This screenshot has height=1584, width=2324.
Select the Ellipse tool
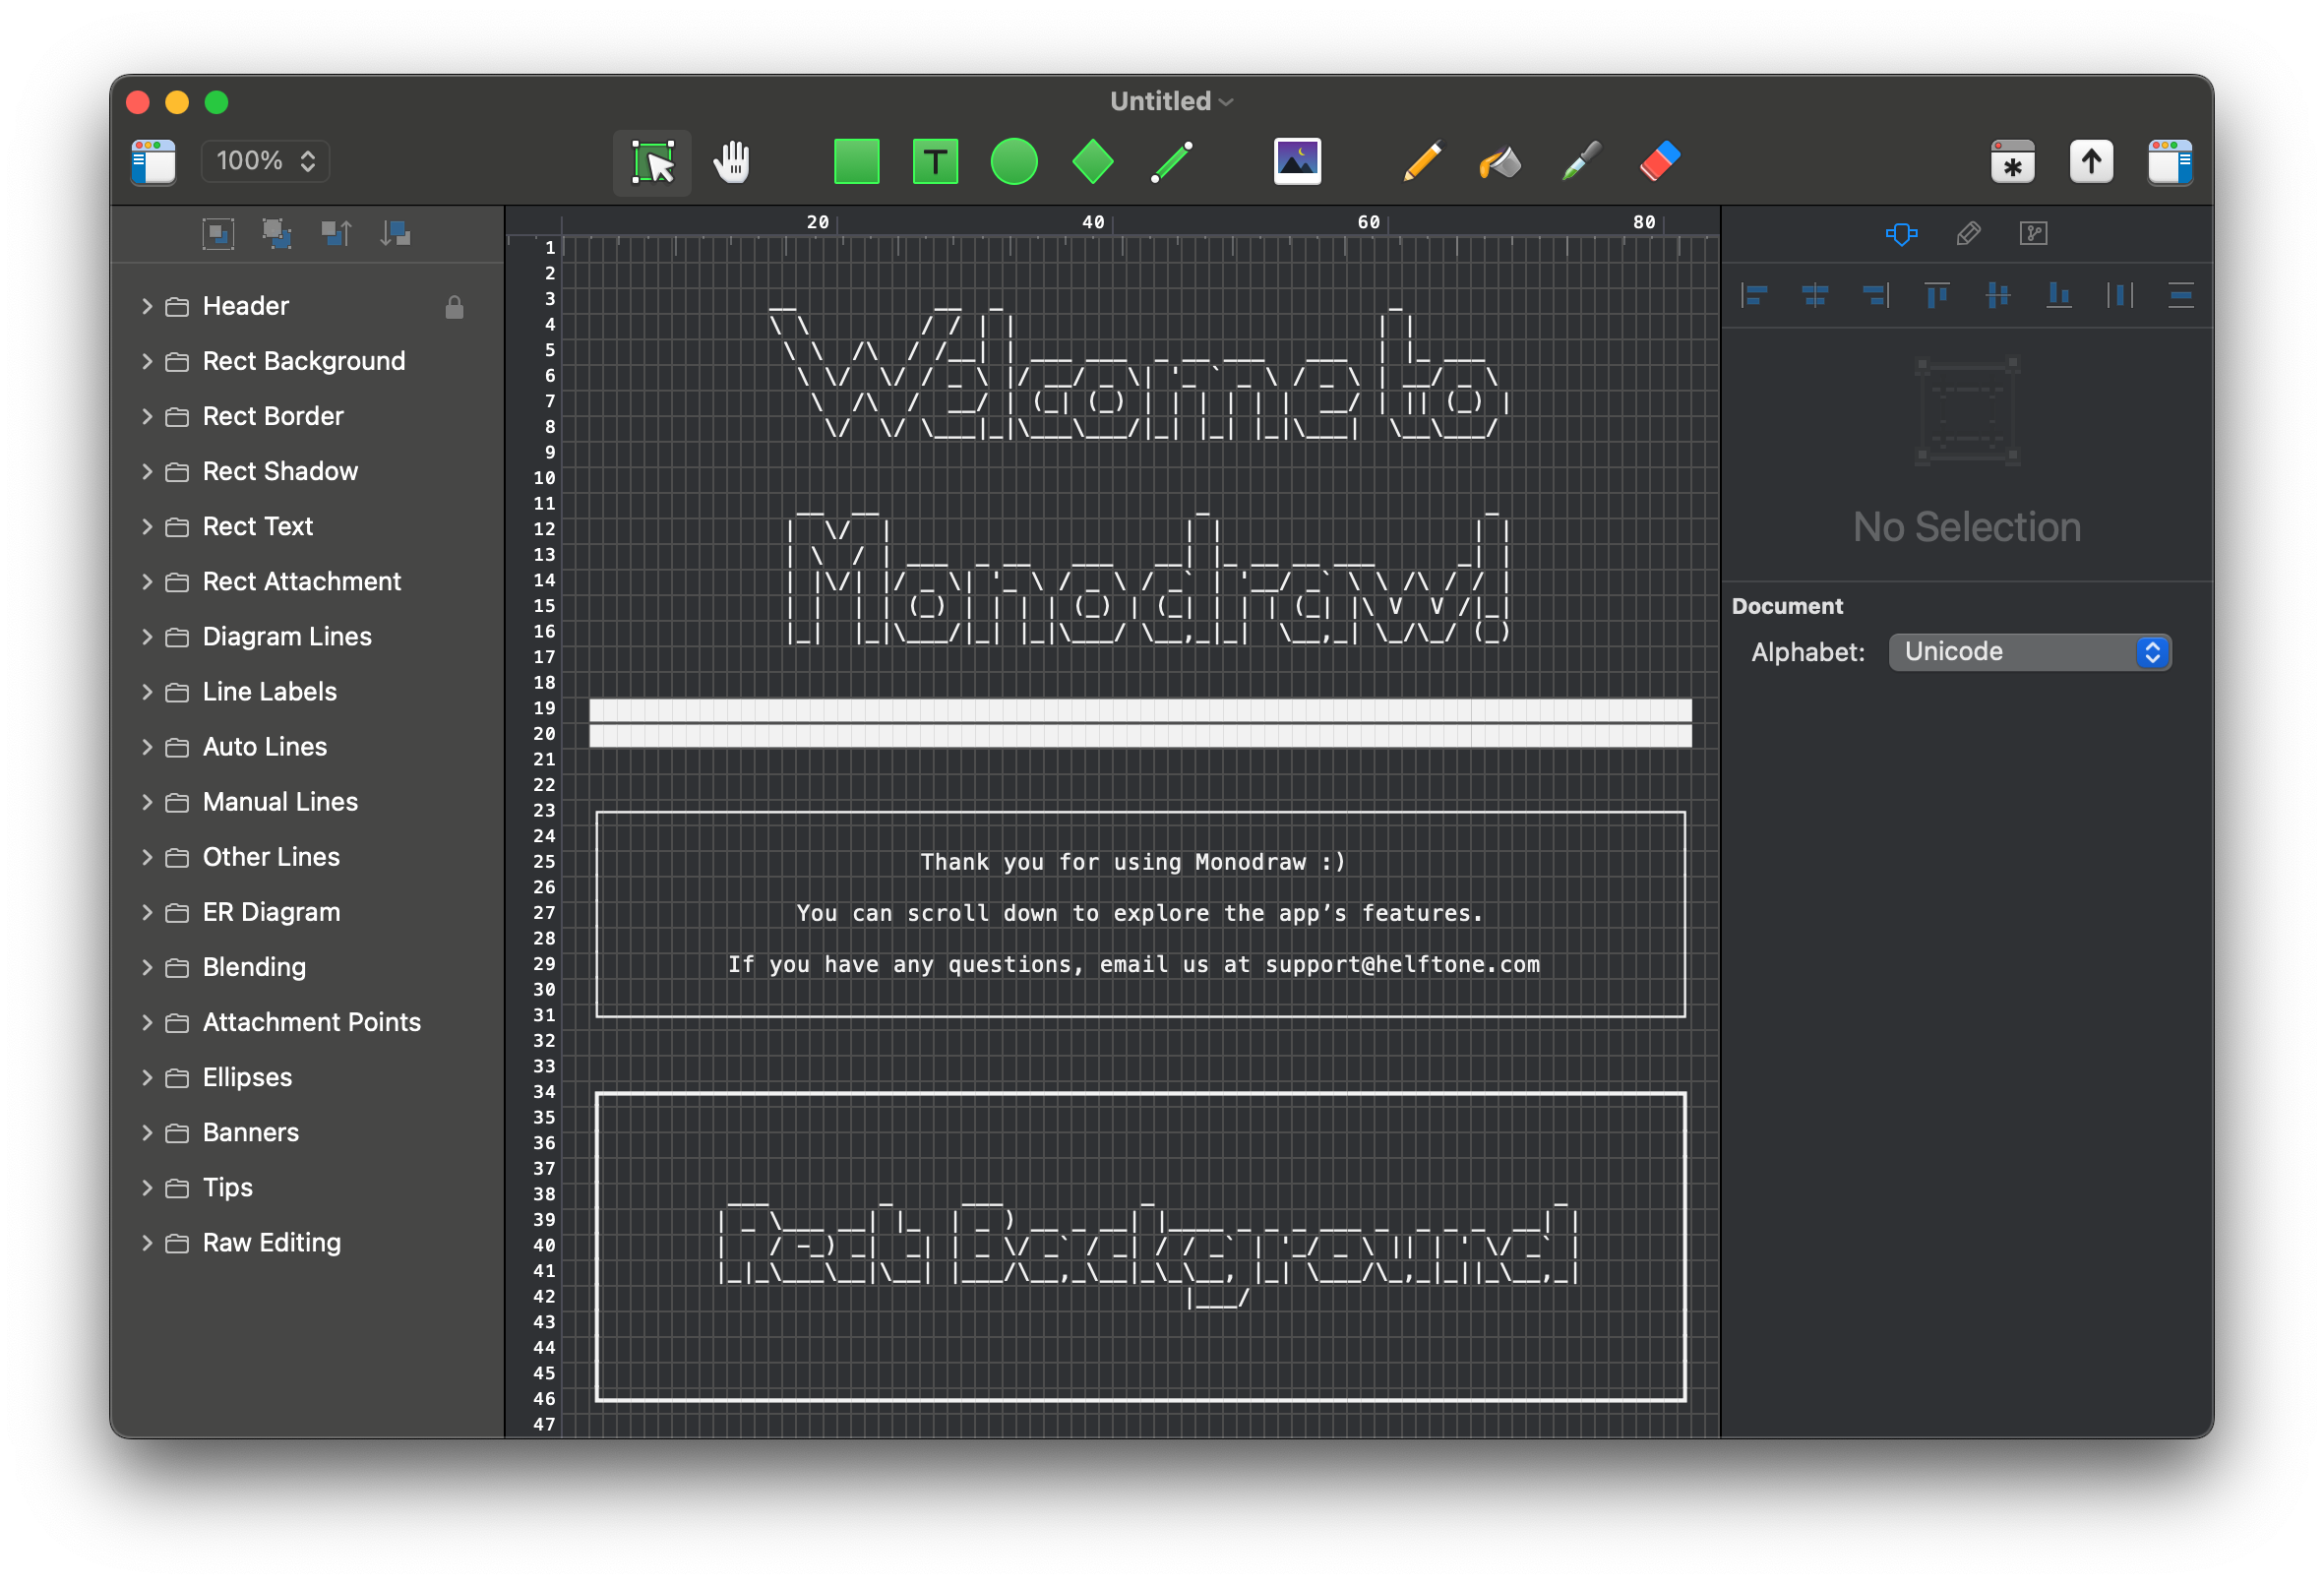click(1014, 162)
